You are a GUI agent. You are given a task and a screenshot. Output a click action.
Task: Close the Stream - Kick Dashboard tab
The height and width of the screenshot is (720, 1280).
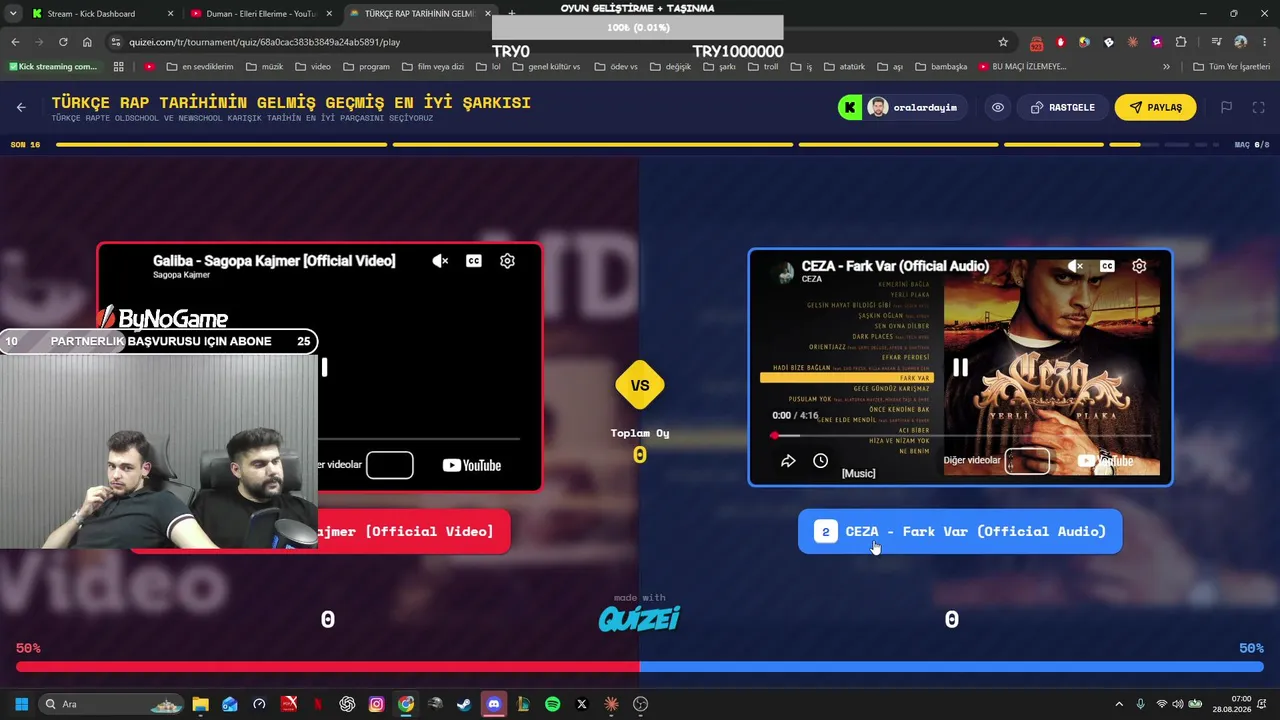click(x=170, y=14)
